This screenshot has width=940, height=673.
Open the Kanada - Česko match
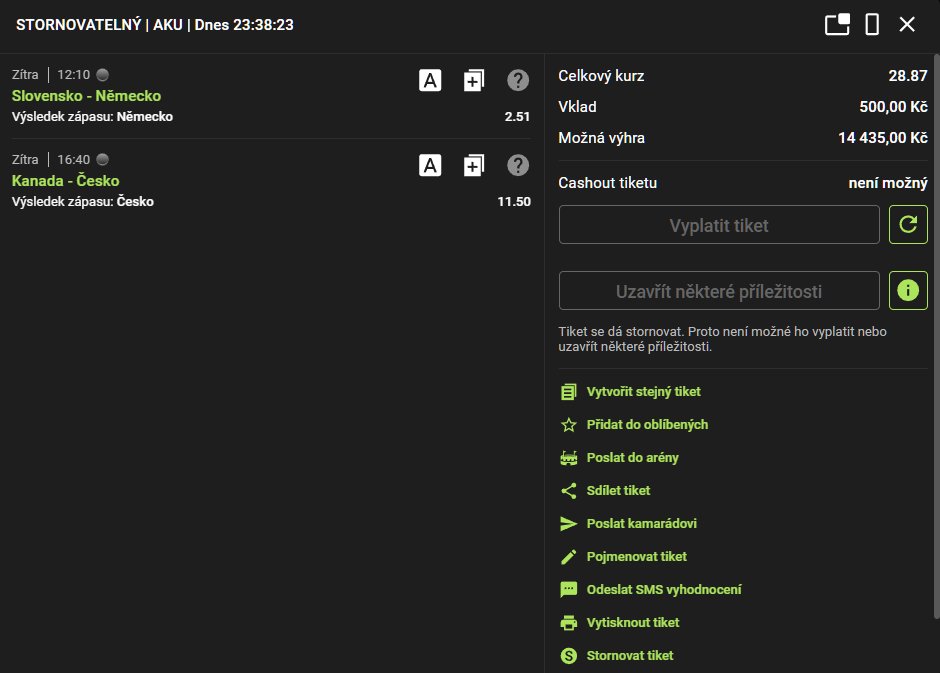[x=65, y=181]
